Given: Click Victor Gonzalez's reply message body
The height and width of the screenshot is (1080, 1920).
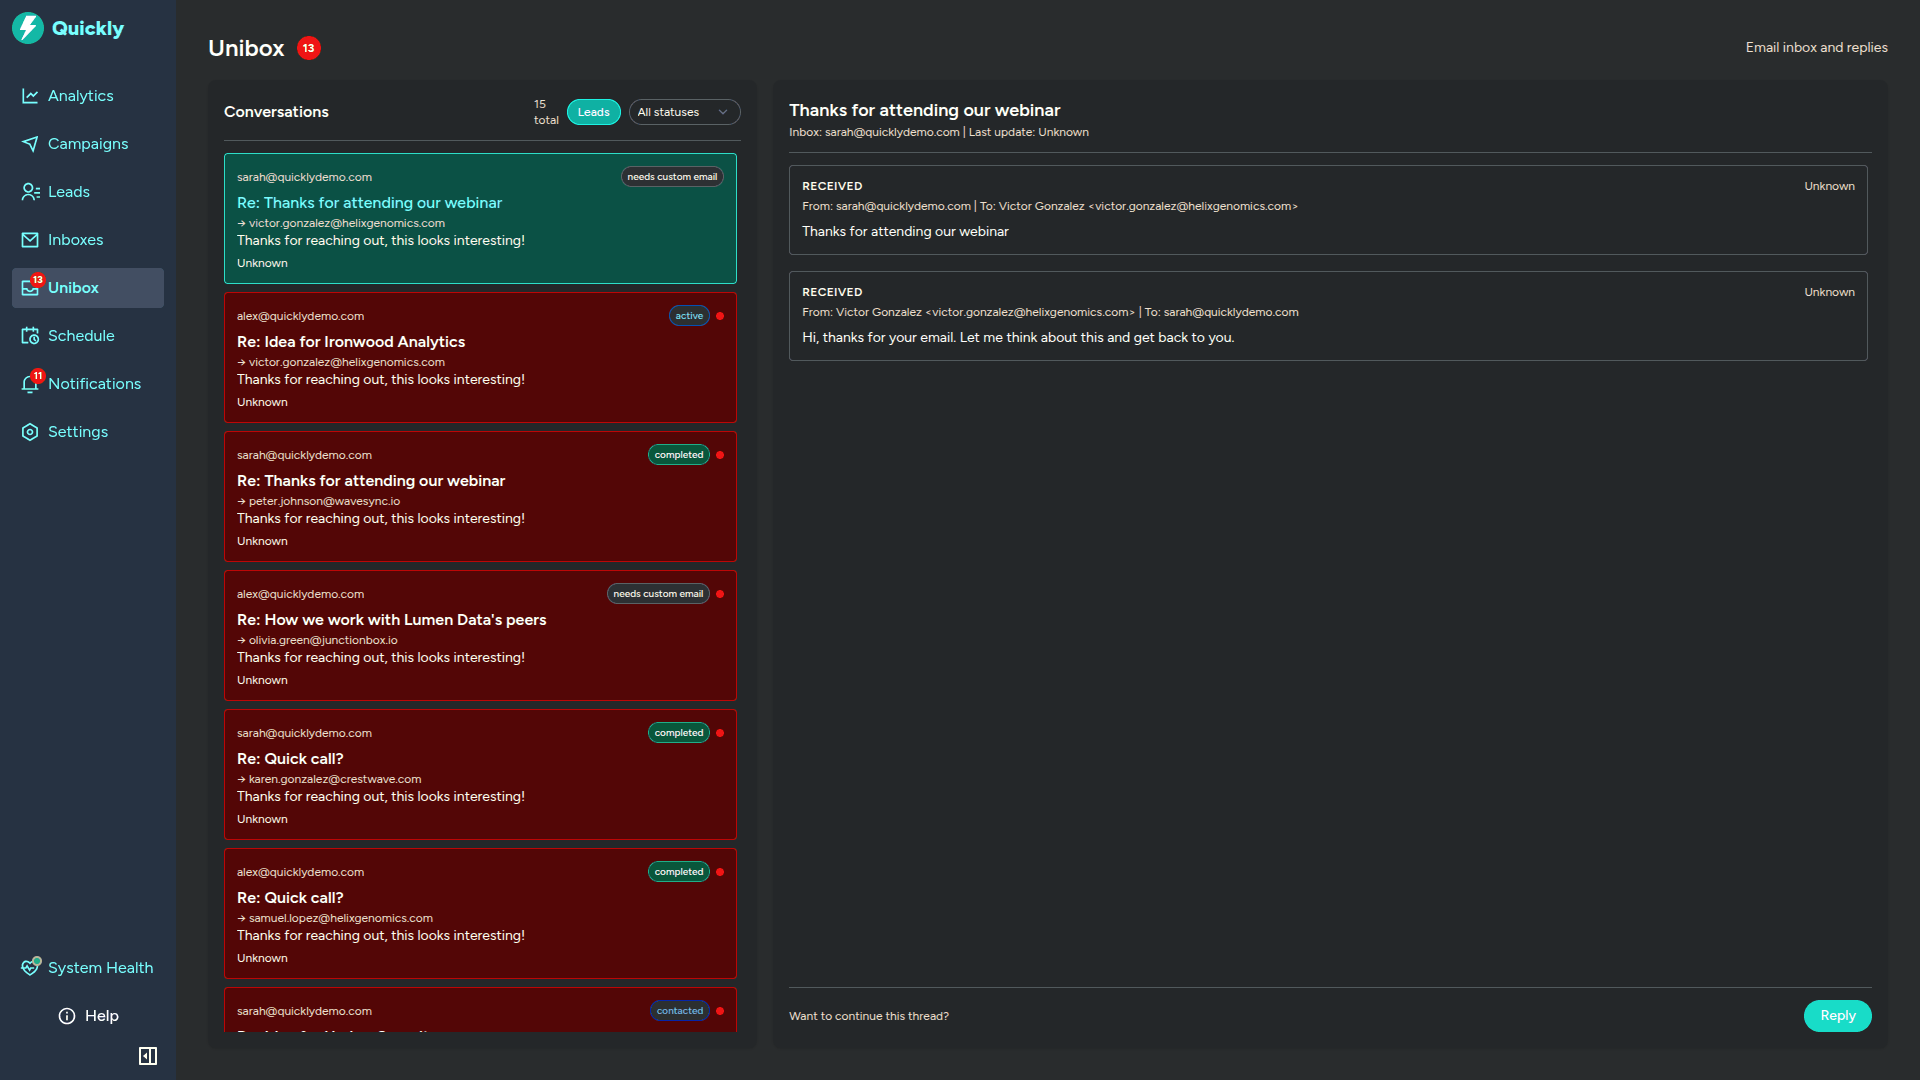Looking at the screenshot, I should (1018, 338).
